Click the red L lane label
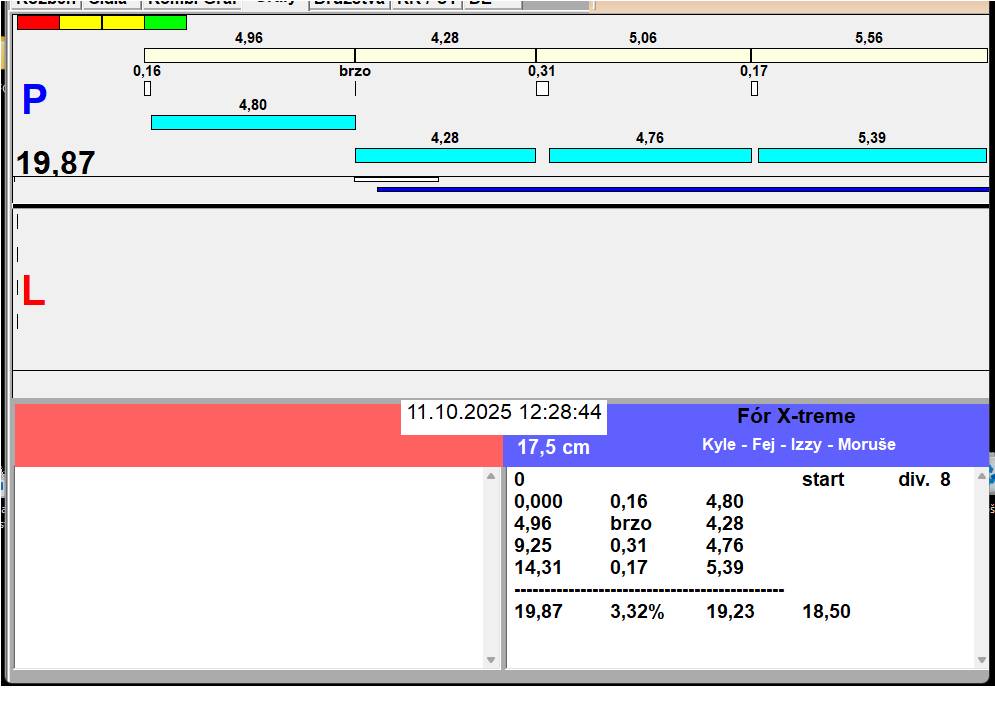Image resolution: width=995 pixels, height=716 pixels. pos(33,292)
